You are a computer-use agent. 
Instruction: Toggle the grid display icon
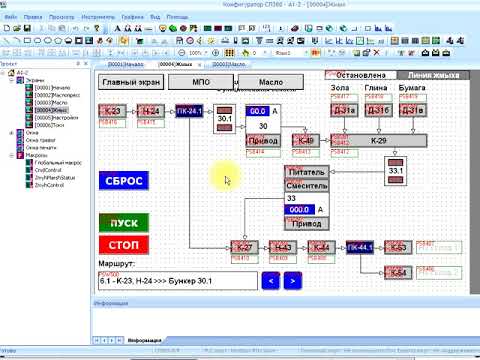coord(229,53)
